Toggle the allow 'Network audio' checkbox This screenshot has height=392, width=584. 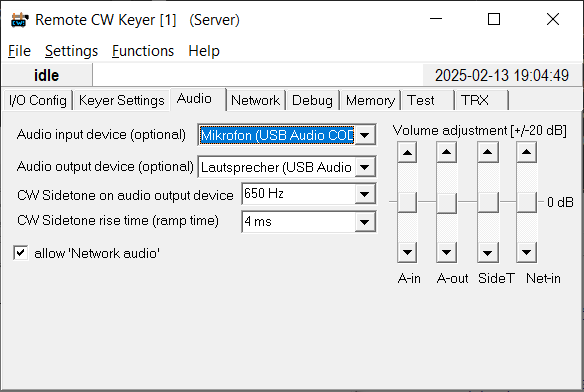pyautogui.click(x=21, y=253)
